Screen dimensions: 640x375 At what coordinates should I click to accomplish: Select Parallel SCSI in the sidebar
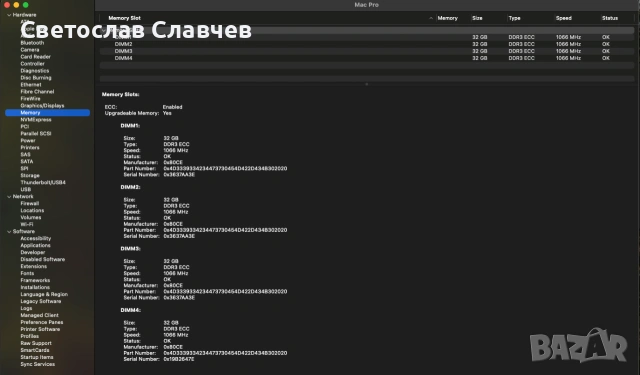(x=36, y=133)
